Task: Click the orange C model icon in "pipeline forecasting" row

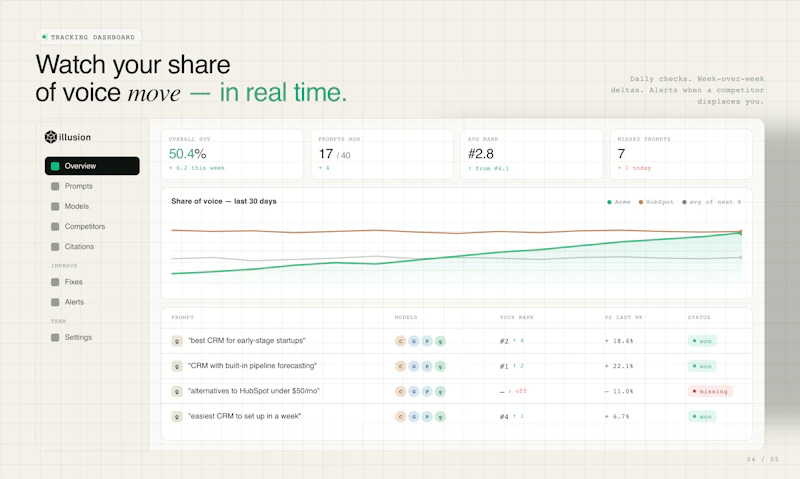Action: [x=401, y=366]
